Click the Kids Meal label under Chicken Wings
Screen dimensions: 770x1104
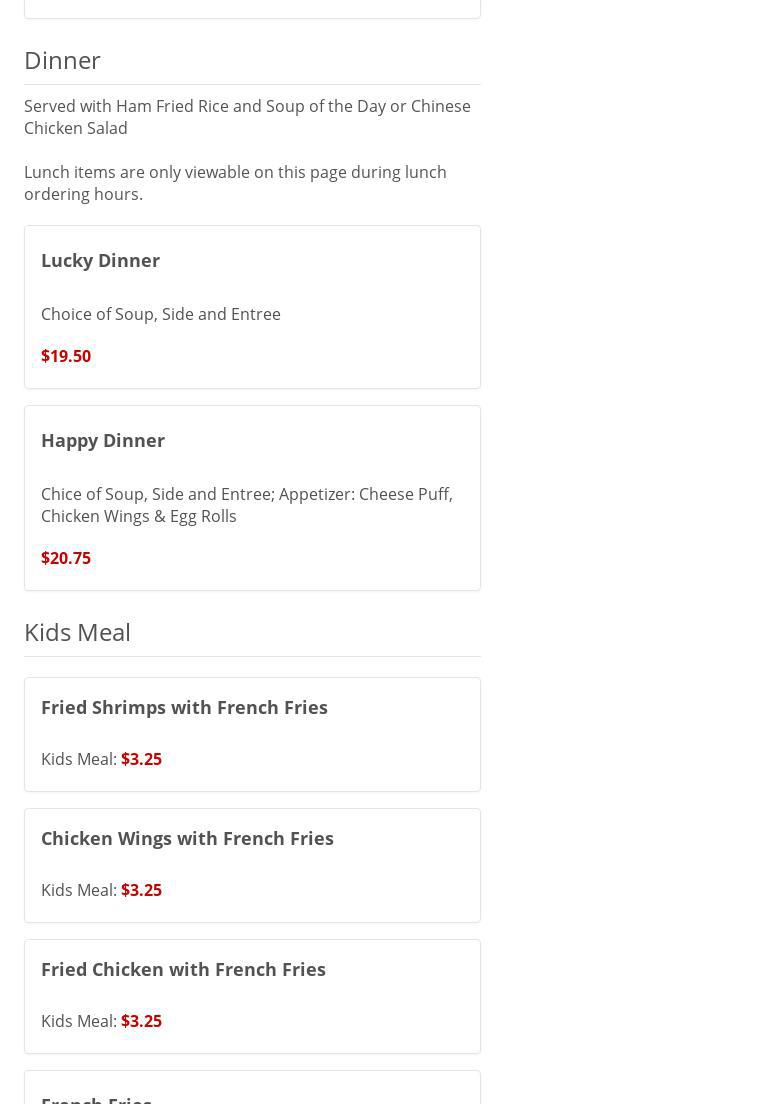pyautogui.click(x=78, y=890)
